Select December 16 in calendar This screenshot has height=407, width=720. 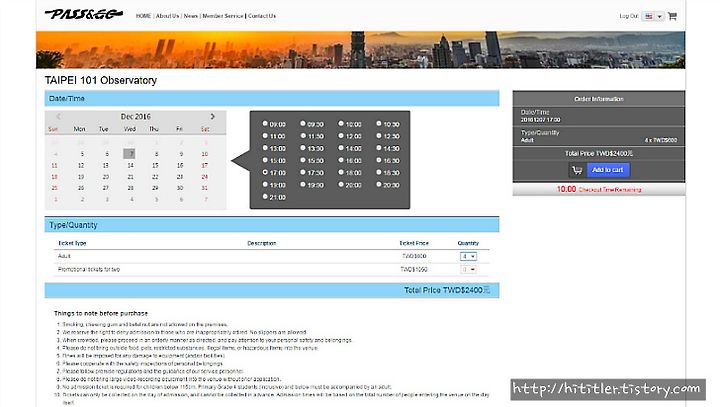coord(180,165)
